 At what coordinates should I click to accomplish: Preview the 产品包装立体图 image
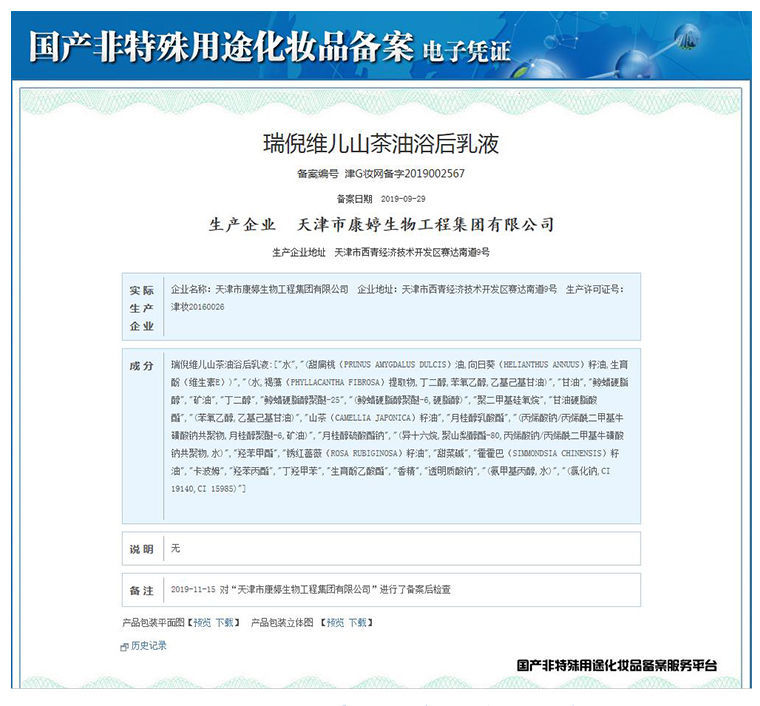(x=335, y=623)
